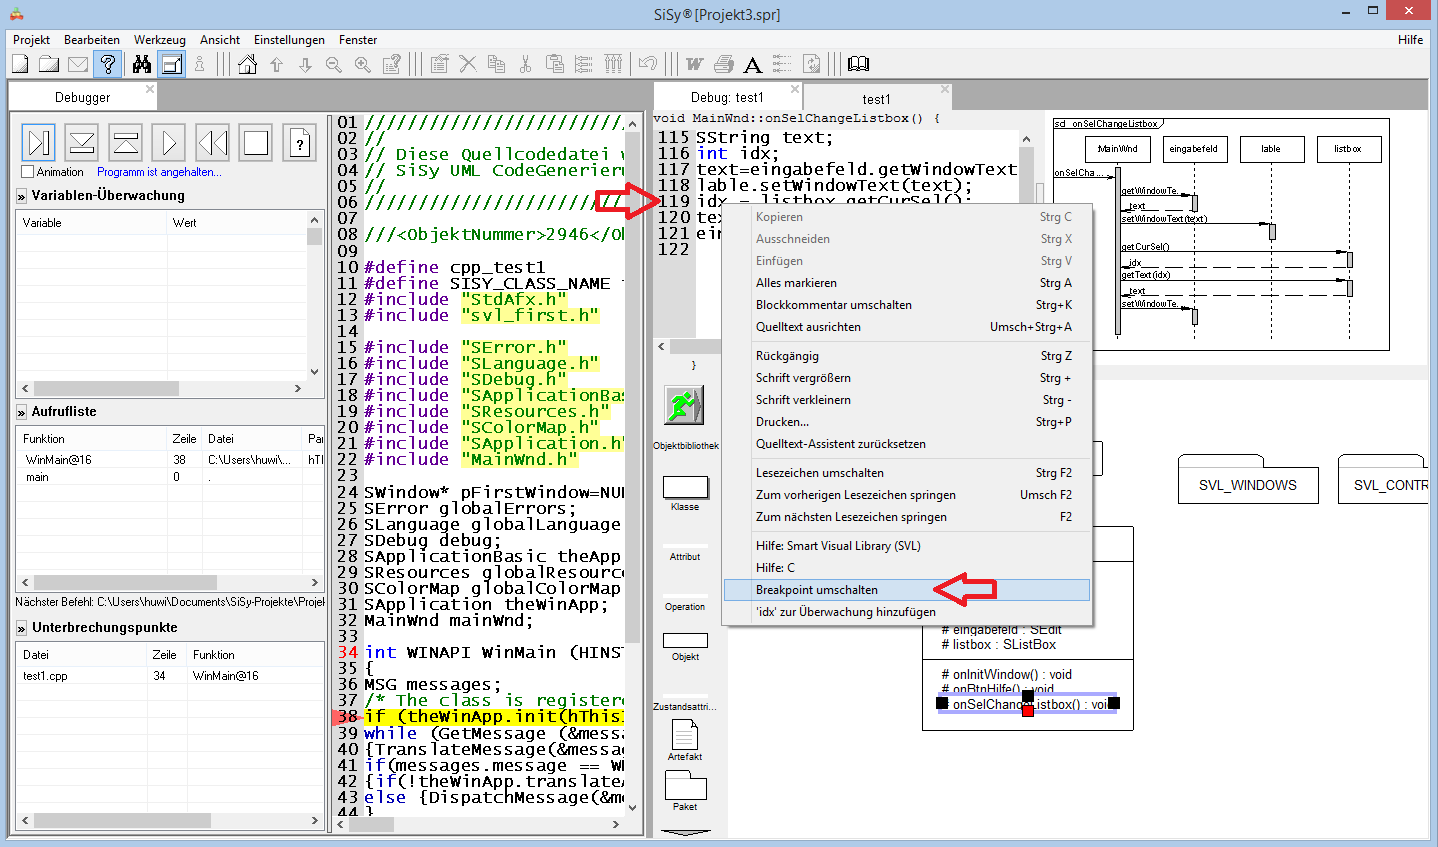Open the Werkzeug menu
Screen dimensions: 1438x847
(159, 40)
